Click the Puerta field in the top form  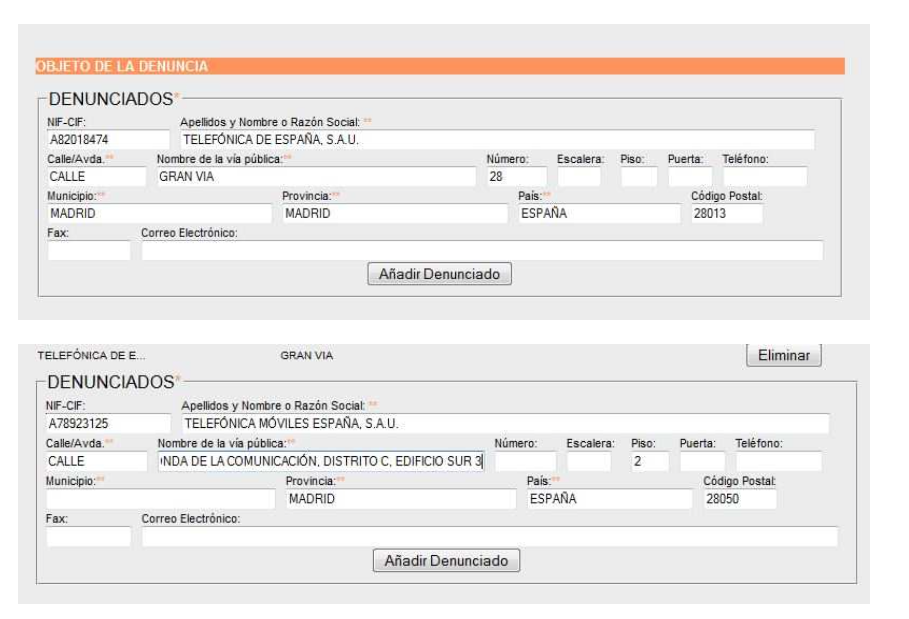click(x=690, y=177)
